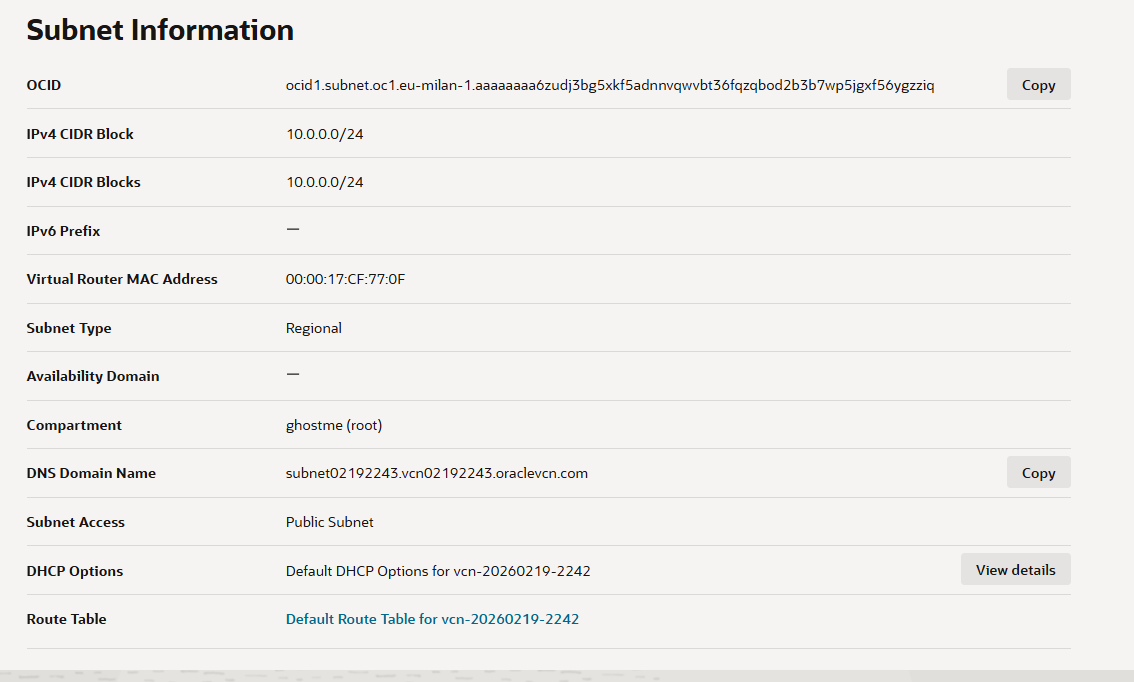Click the Subnet Access label
Screen dimensions: 1134x682
[75, 522]
